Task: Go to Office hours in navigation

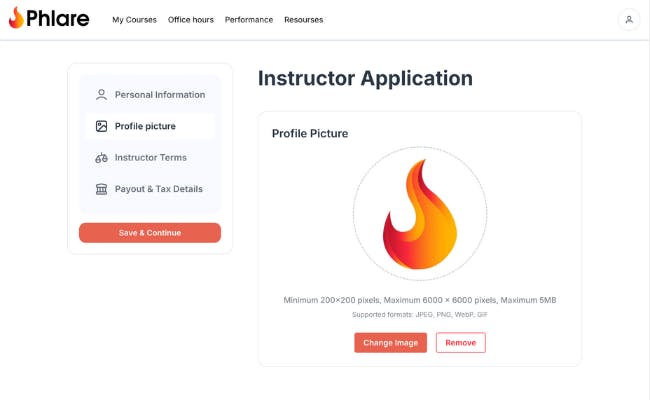Action: click(191, 20)
